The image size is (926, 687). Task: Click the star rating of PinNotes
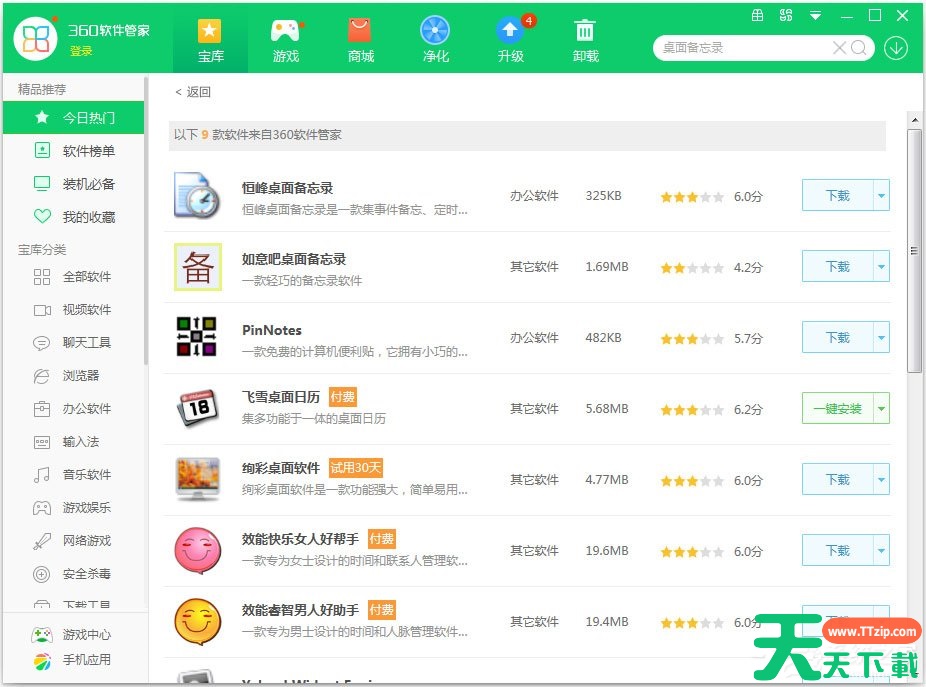[x=692, y=339]
